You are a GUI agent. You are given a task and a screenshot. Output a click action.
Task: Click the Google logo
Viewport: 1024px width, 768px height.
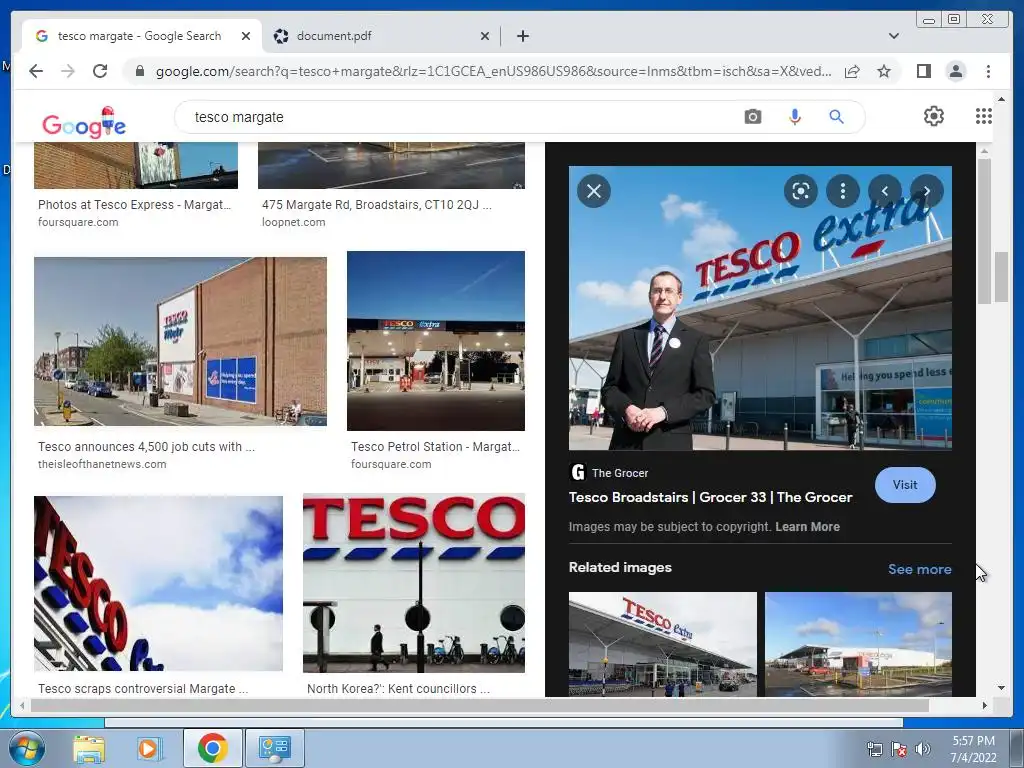click(x=84, y=122)
